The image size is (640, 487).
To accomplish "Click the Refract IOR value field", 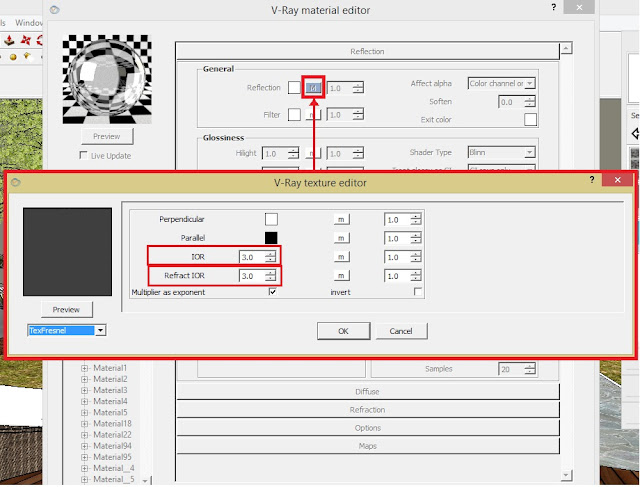I will 252,276.
